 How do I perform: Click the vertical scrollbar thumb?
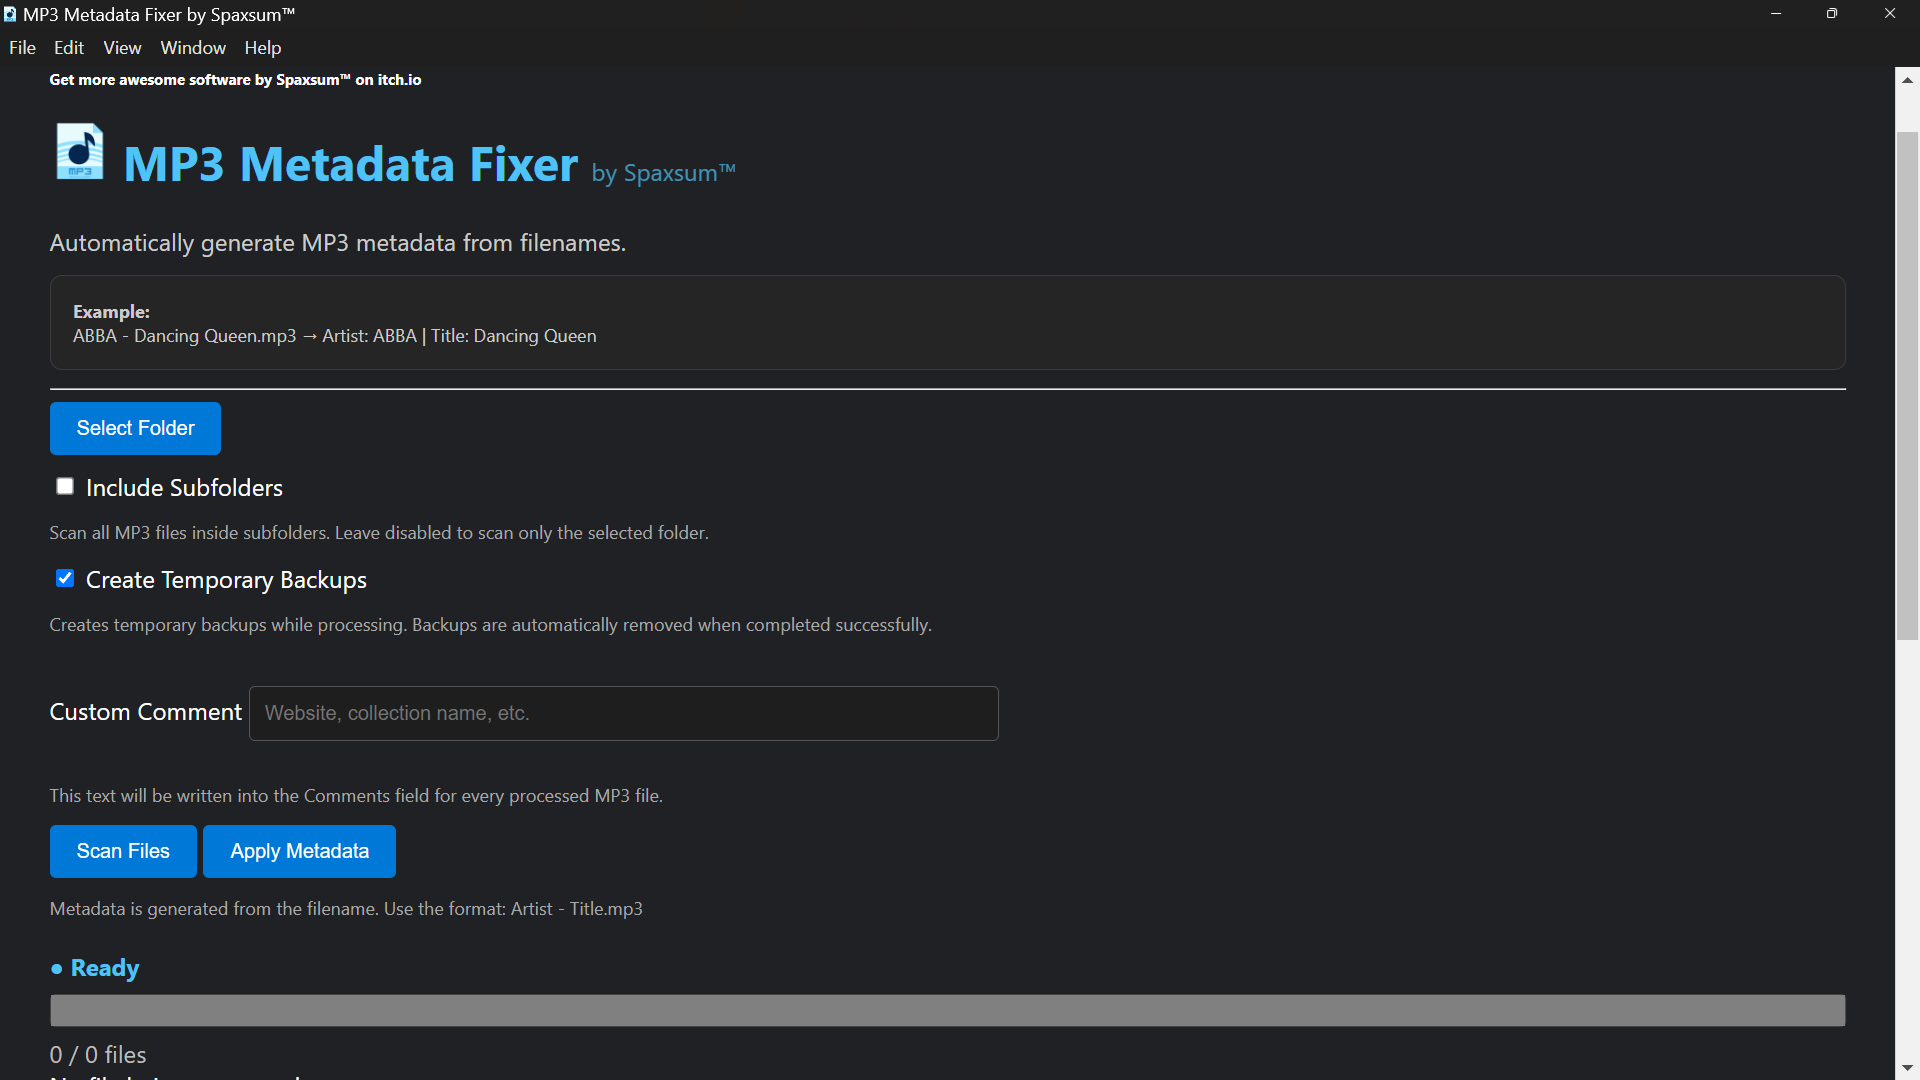[x=1907, y=385]
